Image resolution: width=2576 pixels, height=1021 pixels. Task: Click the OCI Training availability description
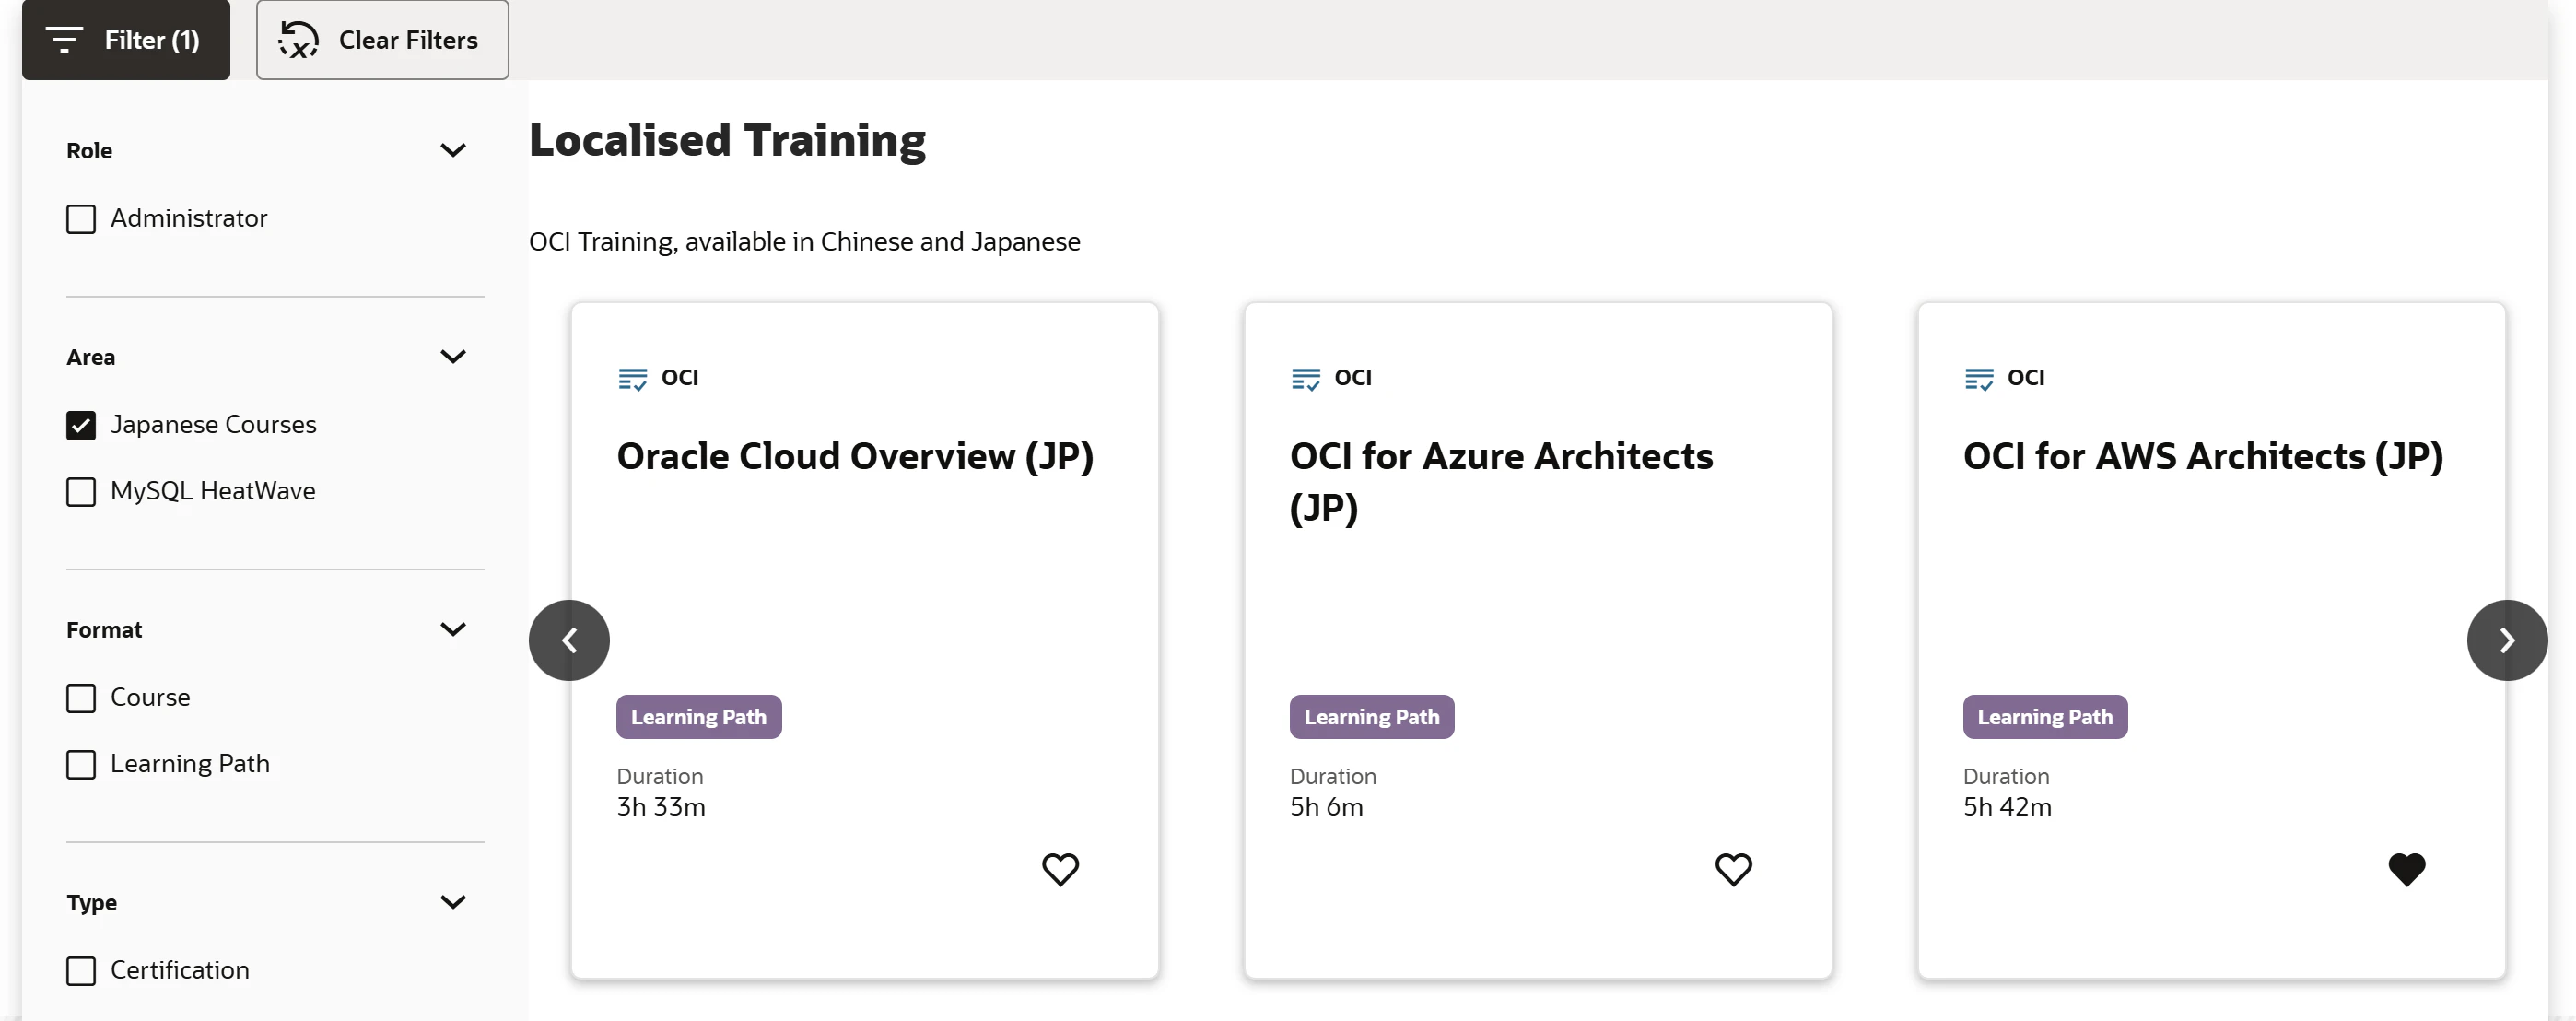(x=804, y=242)
